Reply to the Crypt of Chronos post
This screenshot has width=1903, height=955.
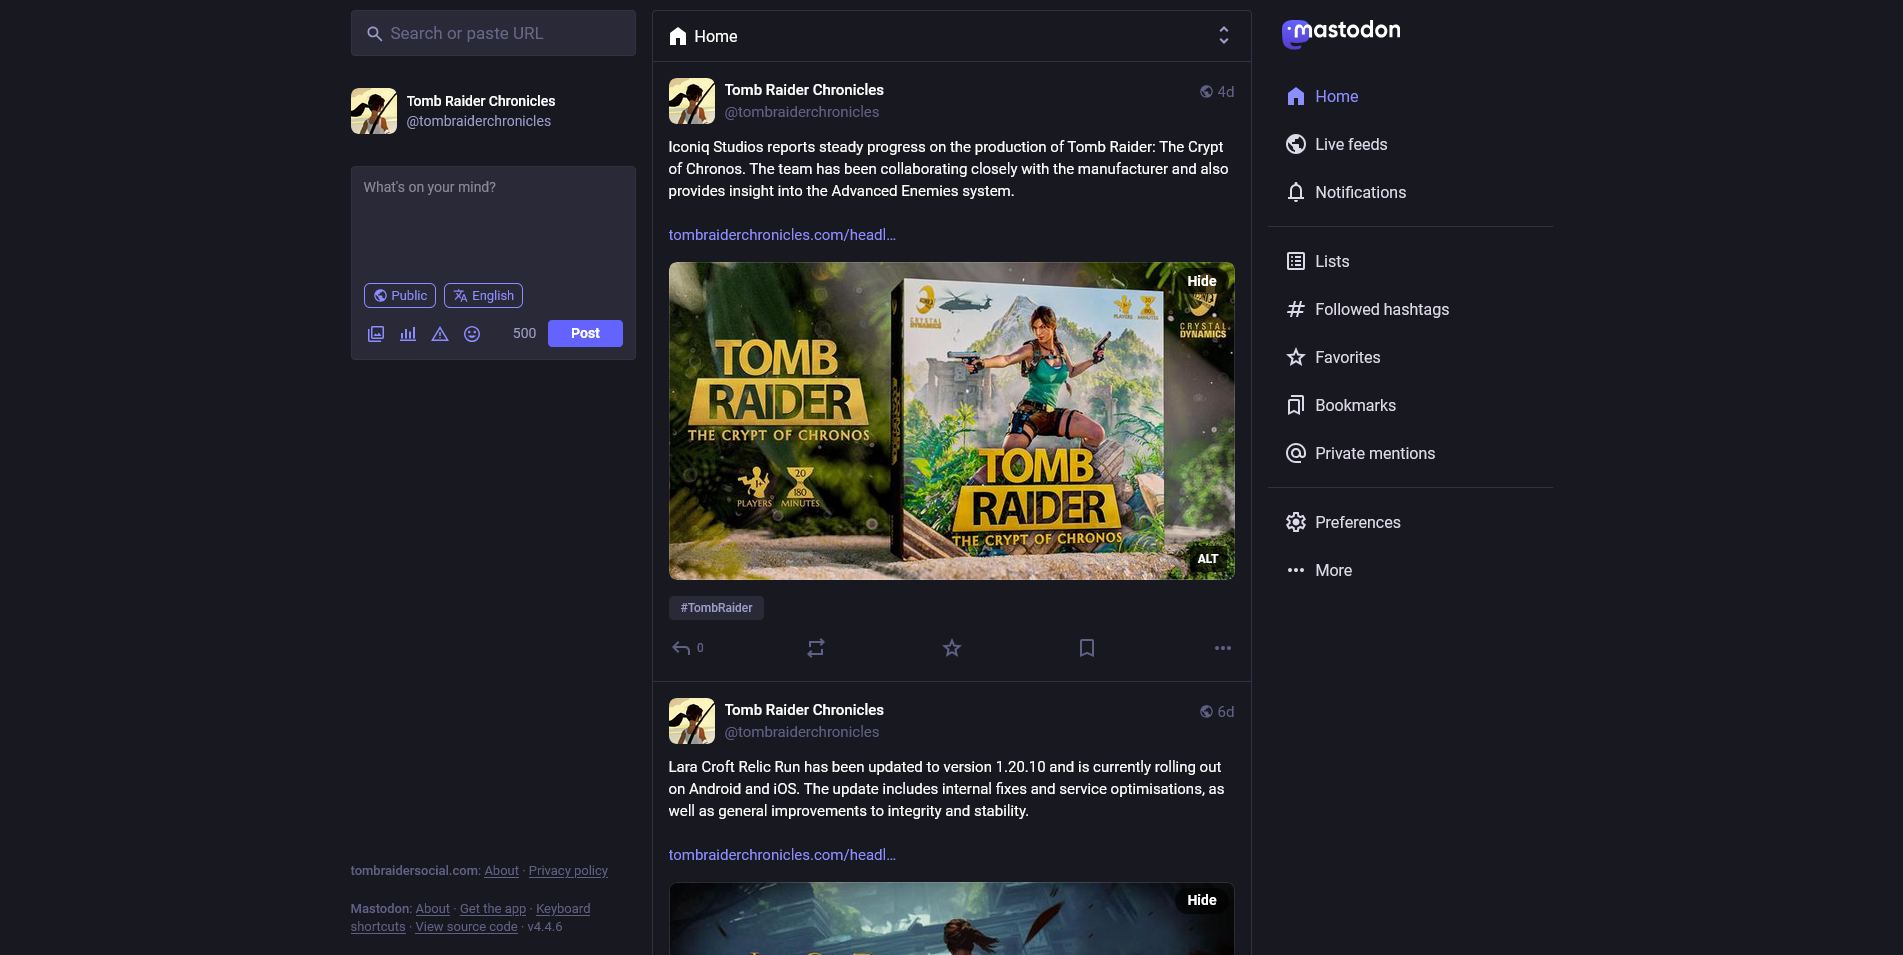point(682,648)
